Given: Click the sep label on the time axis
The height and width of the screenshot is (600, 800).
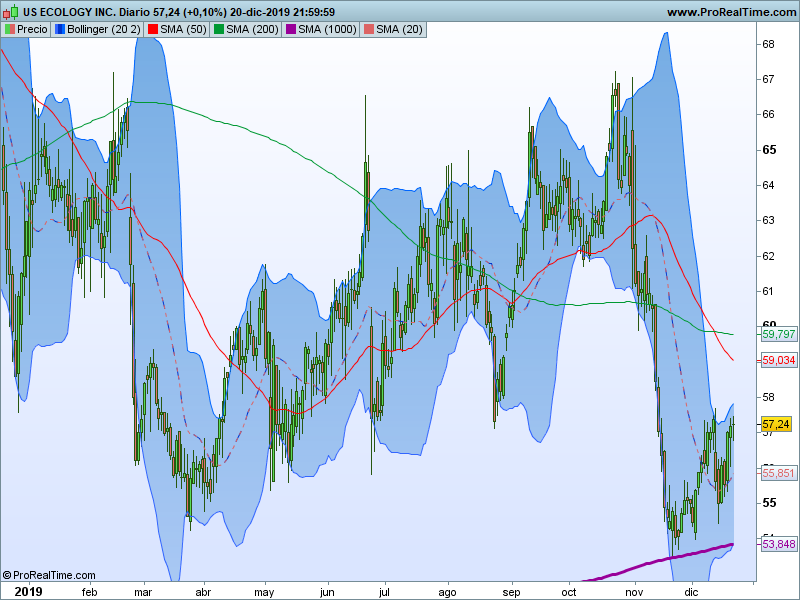Looking at the screenshot, I should [511, 592].
